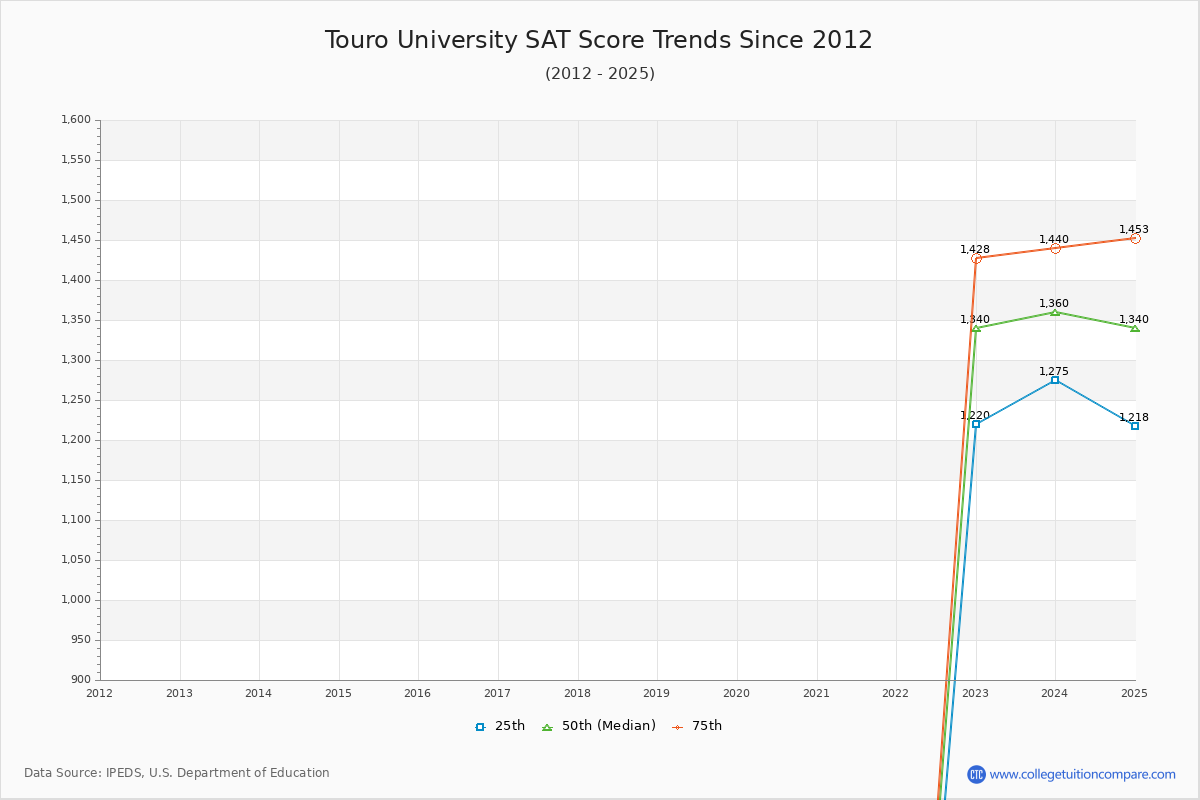Click the 2012 x-axis label
This screenshot has width=1200, height=800.
pos(100,693)
